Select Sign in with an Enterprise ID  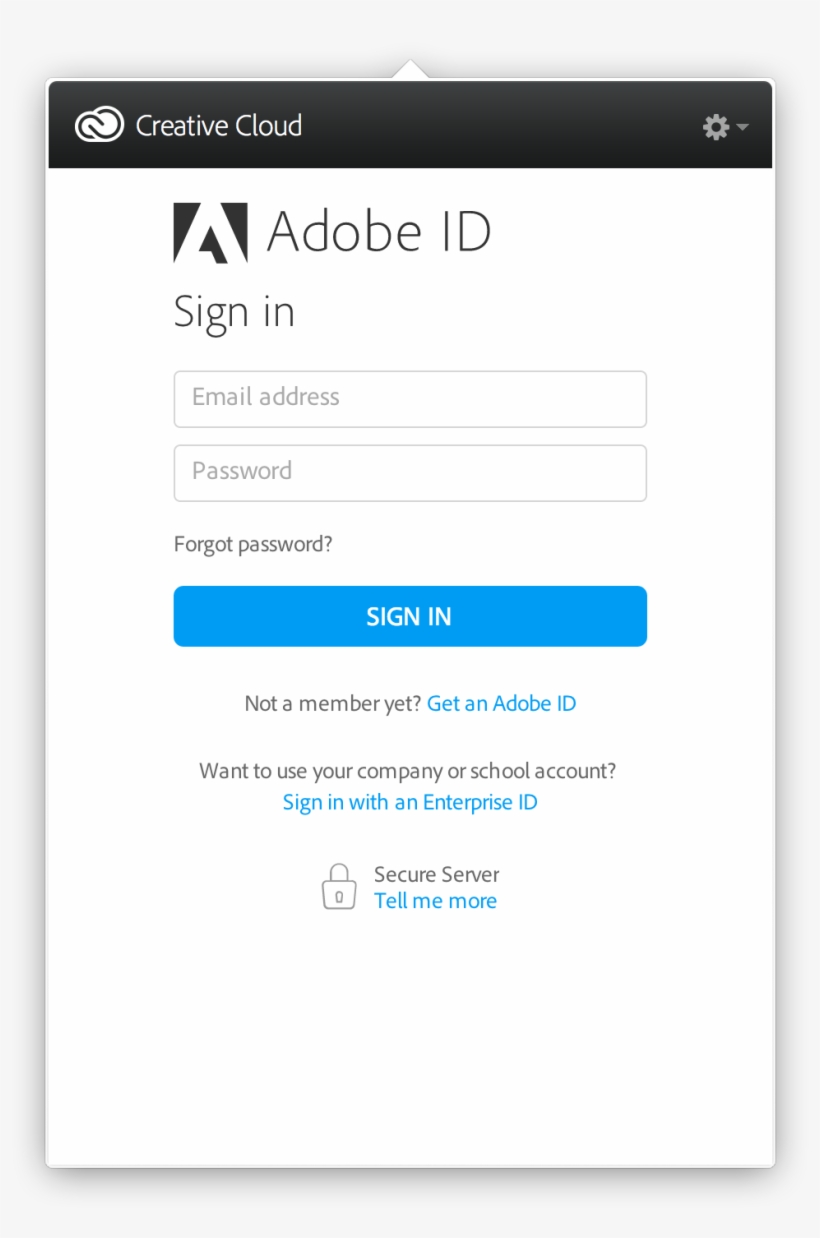click(410, 801)
